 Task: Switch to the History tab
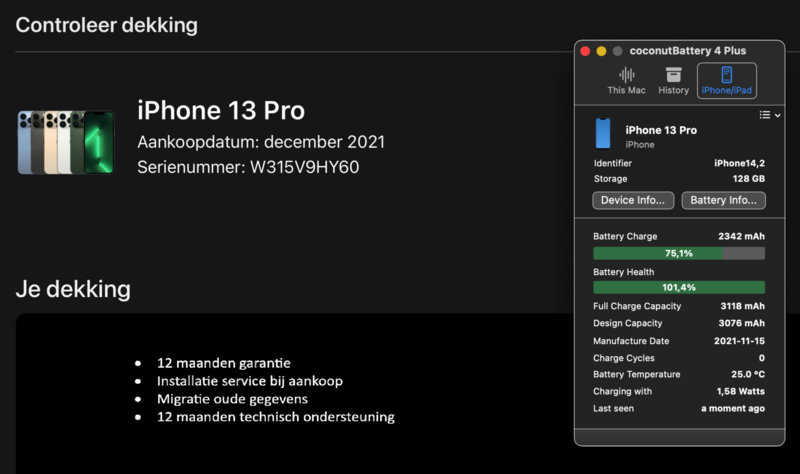673,81
